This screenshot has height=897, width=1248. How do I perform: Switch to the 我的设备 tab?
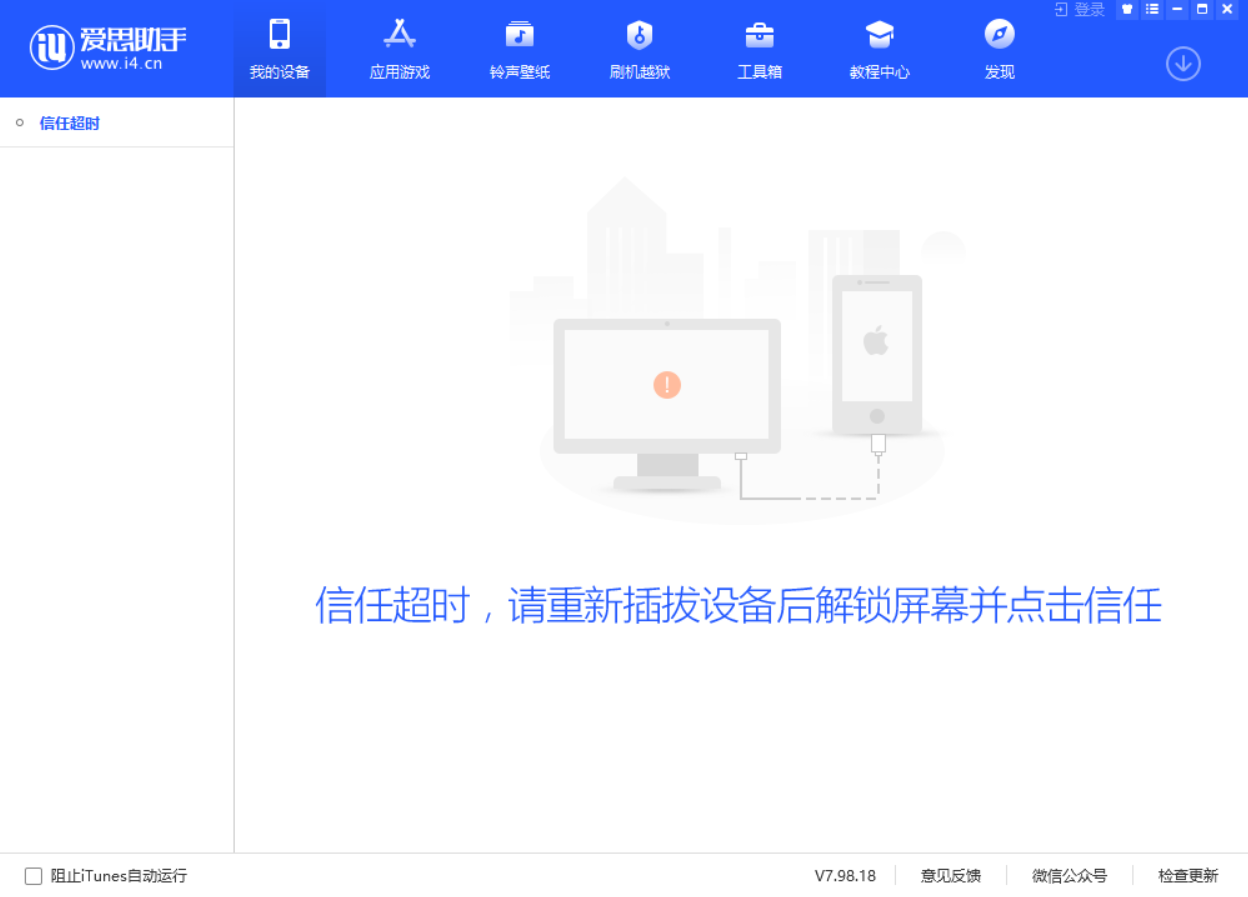pyautogui.click(x=279, y=48)
